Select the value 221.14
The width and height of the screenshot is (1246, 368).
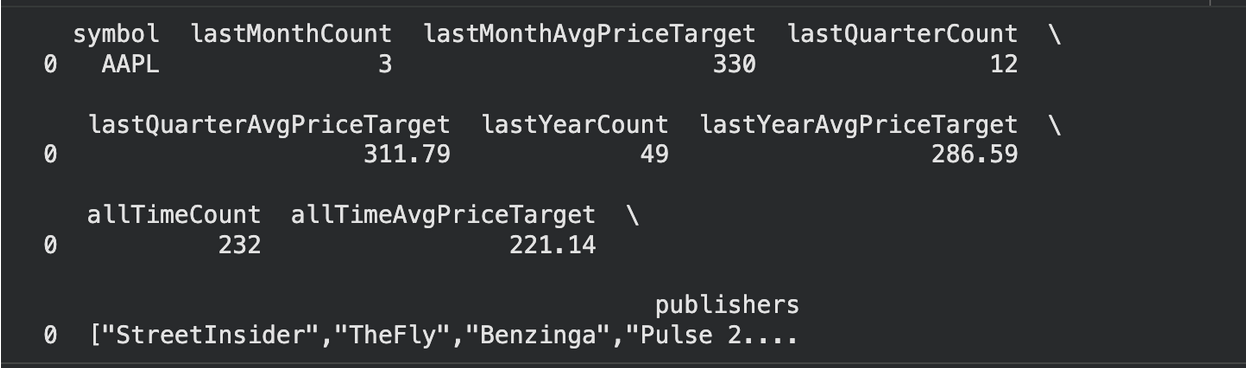click(553, 245)
